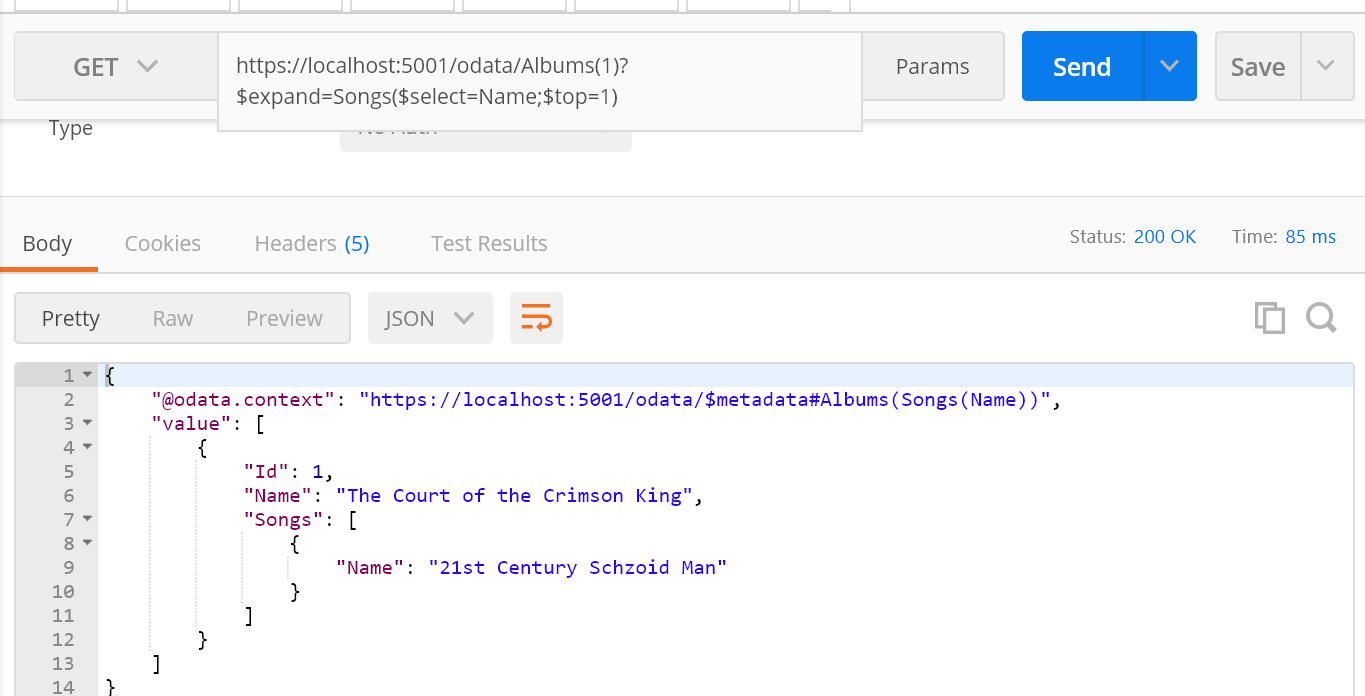The width and height of the screenshot is (1365, 696).
Task: Click inside the request URL field
Action: (540, 80)
